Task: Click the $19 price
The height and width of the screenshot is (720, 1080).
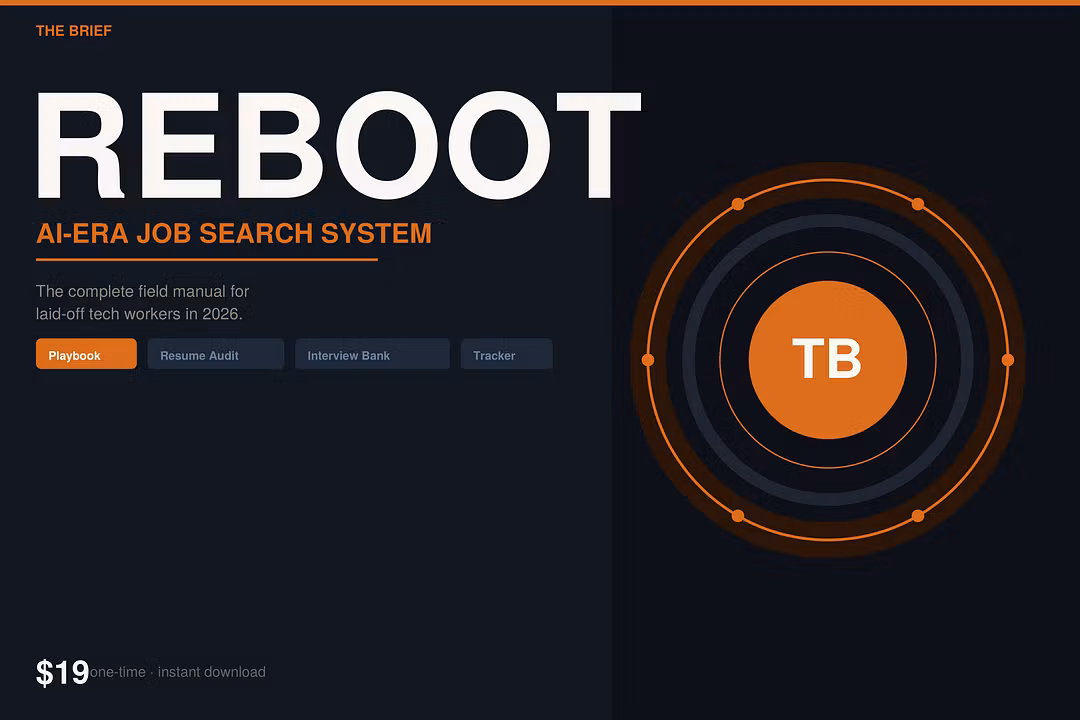Action: 62,672
